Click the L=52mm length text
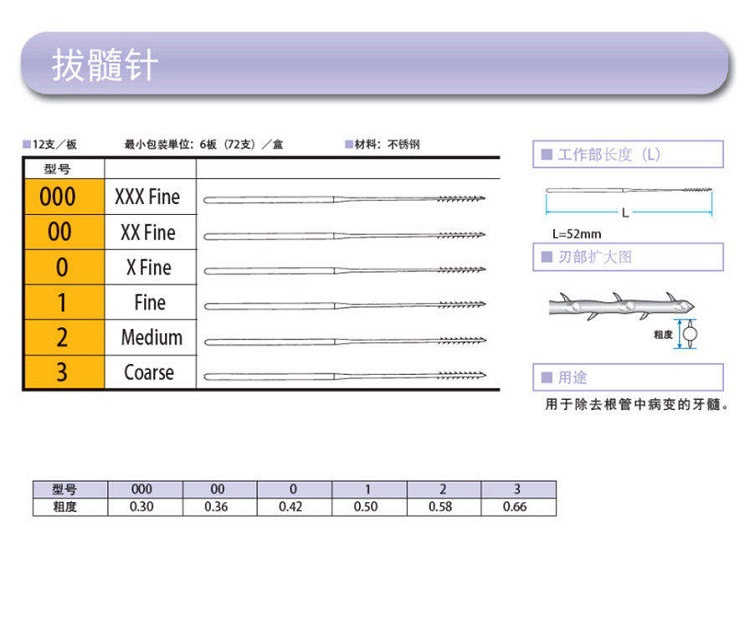The image size is (750, 620). click(x=576, y=234)
